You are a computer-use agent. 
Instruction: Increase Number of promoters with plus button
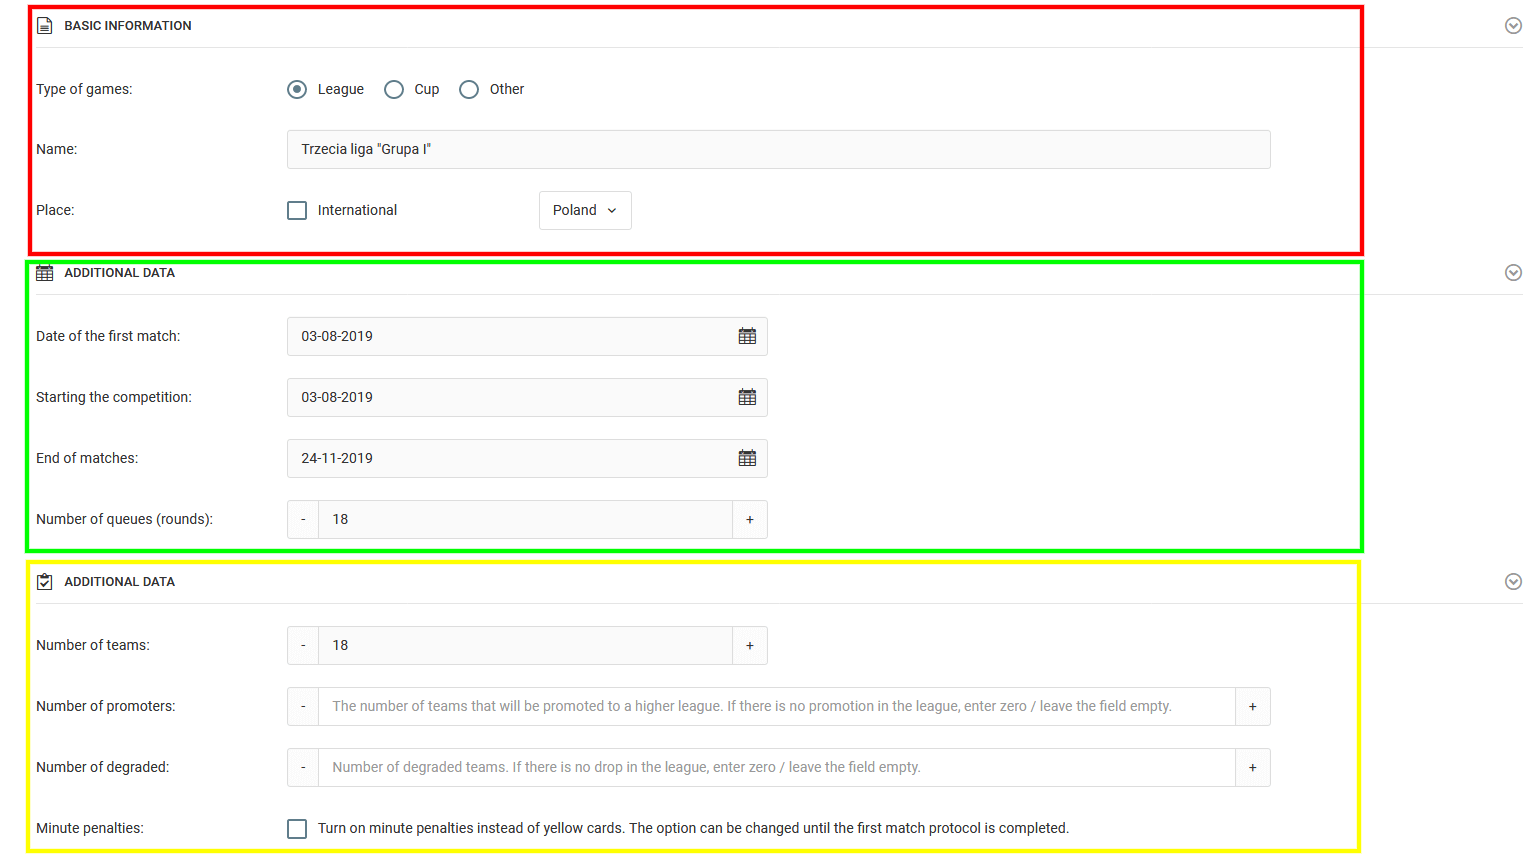point(1252,707)
